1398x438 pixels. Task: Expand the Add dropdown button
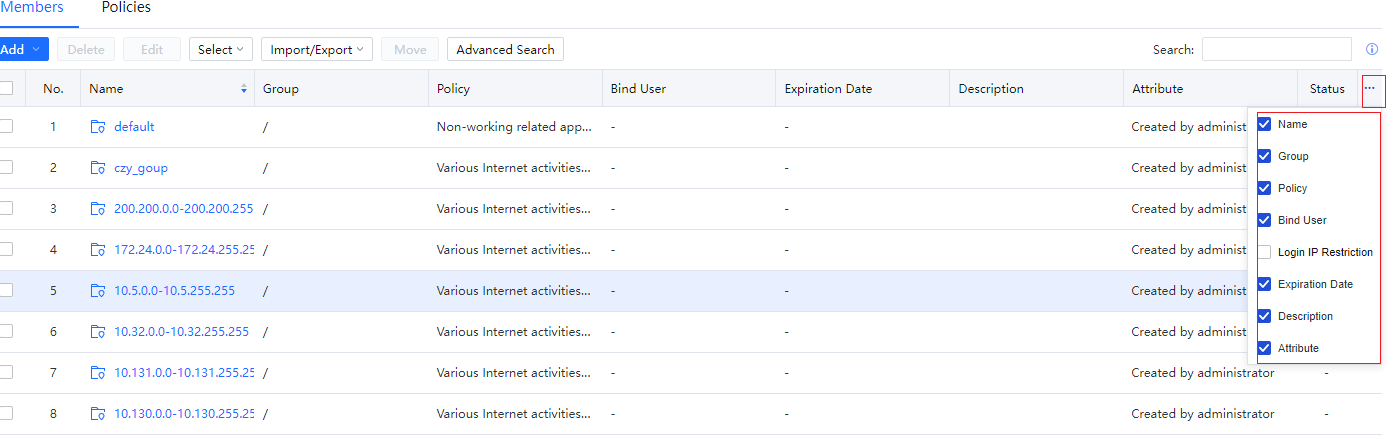22,49
